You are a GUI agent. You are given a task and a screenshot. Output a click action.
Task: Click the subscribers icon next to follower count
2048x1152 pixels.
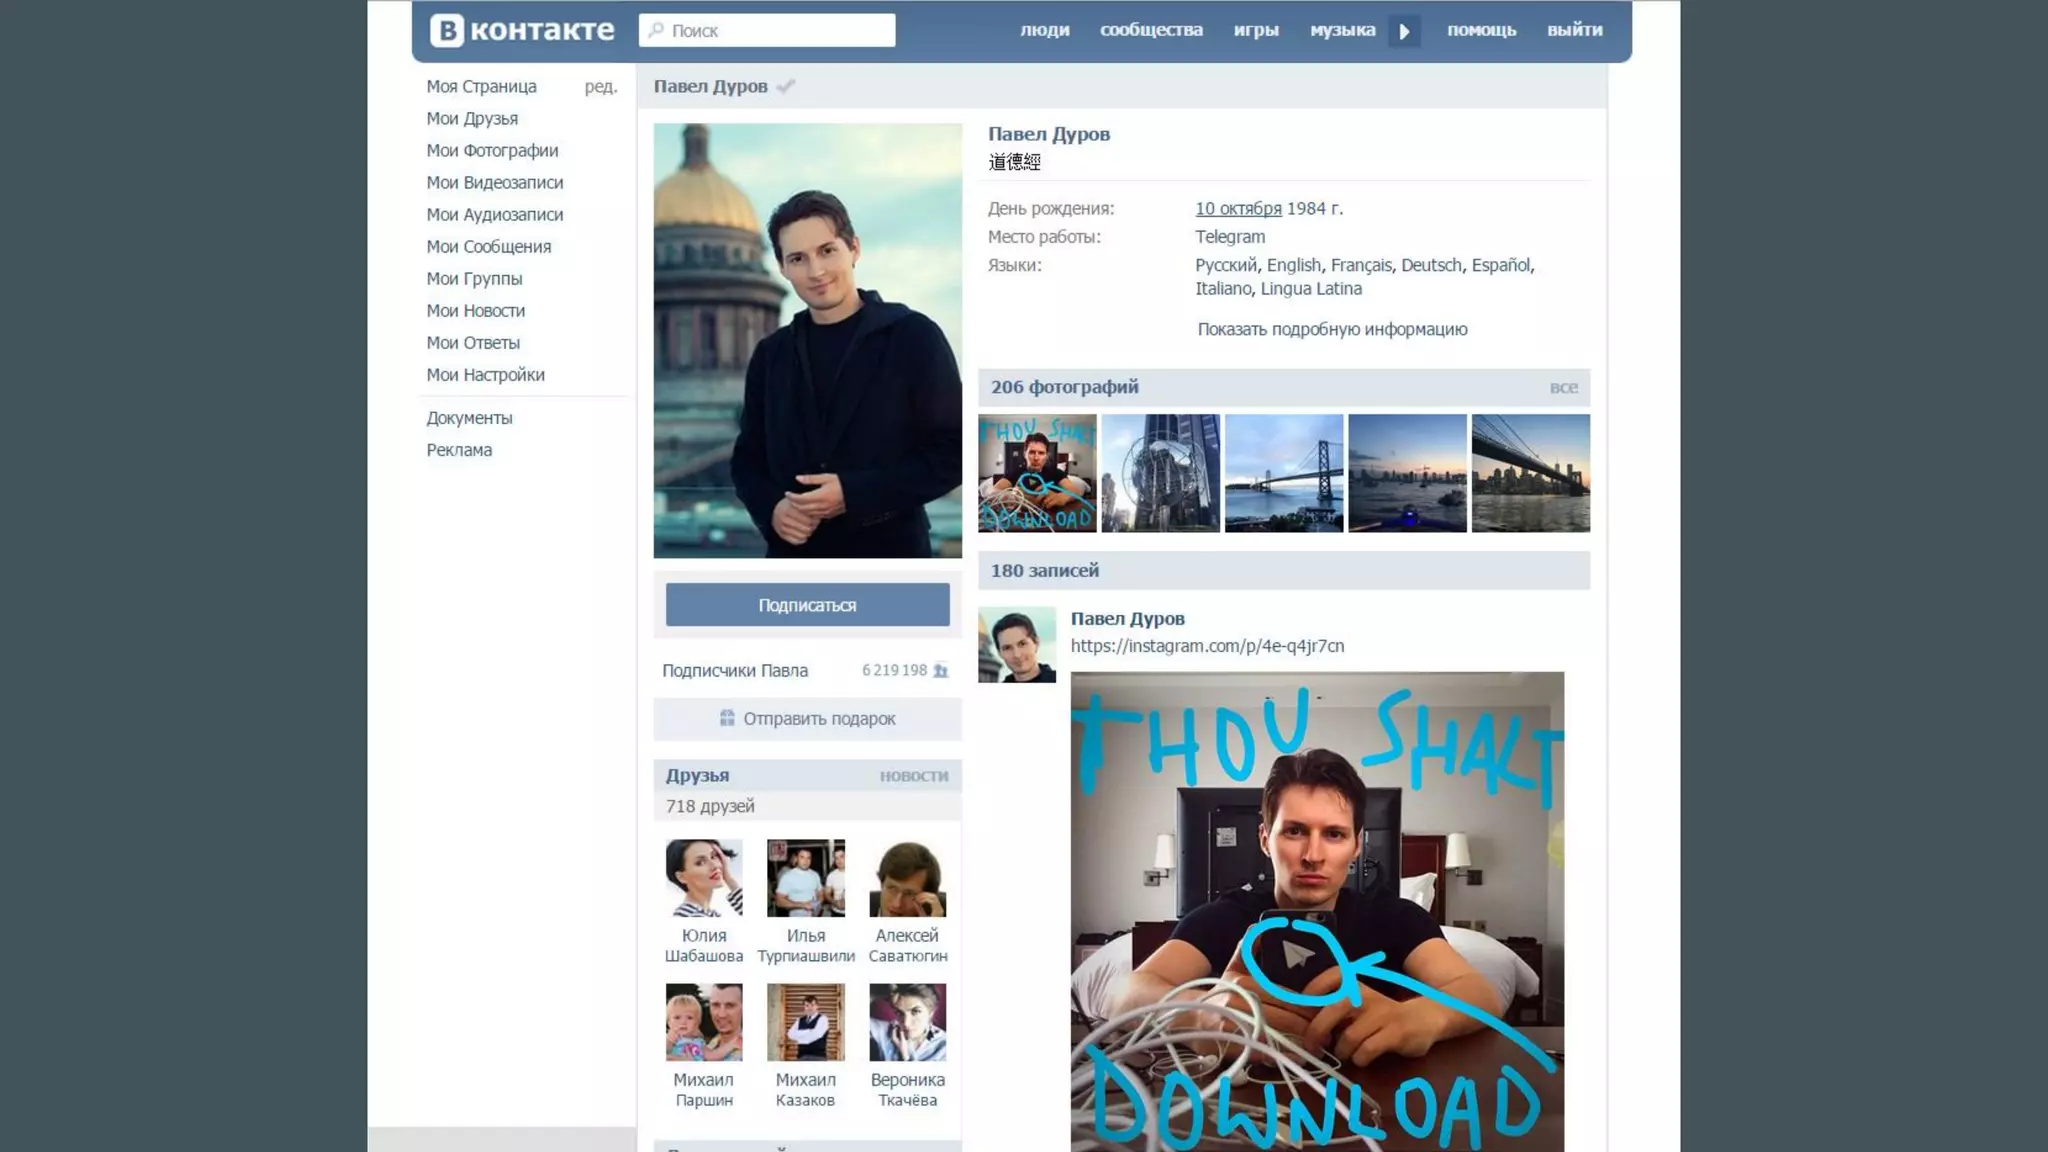940,671
